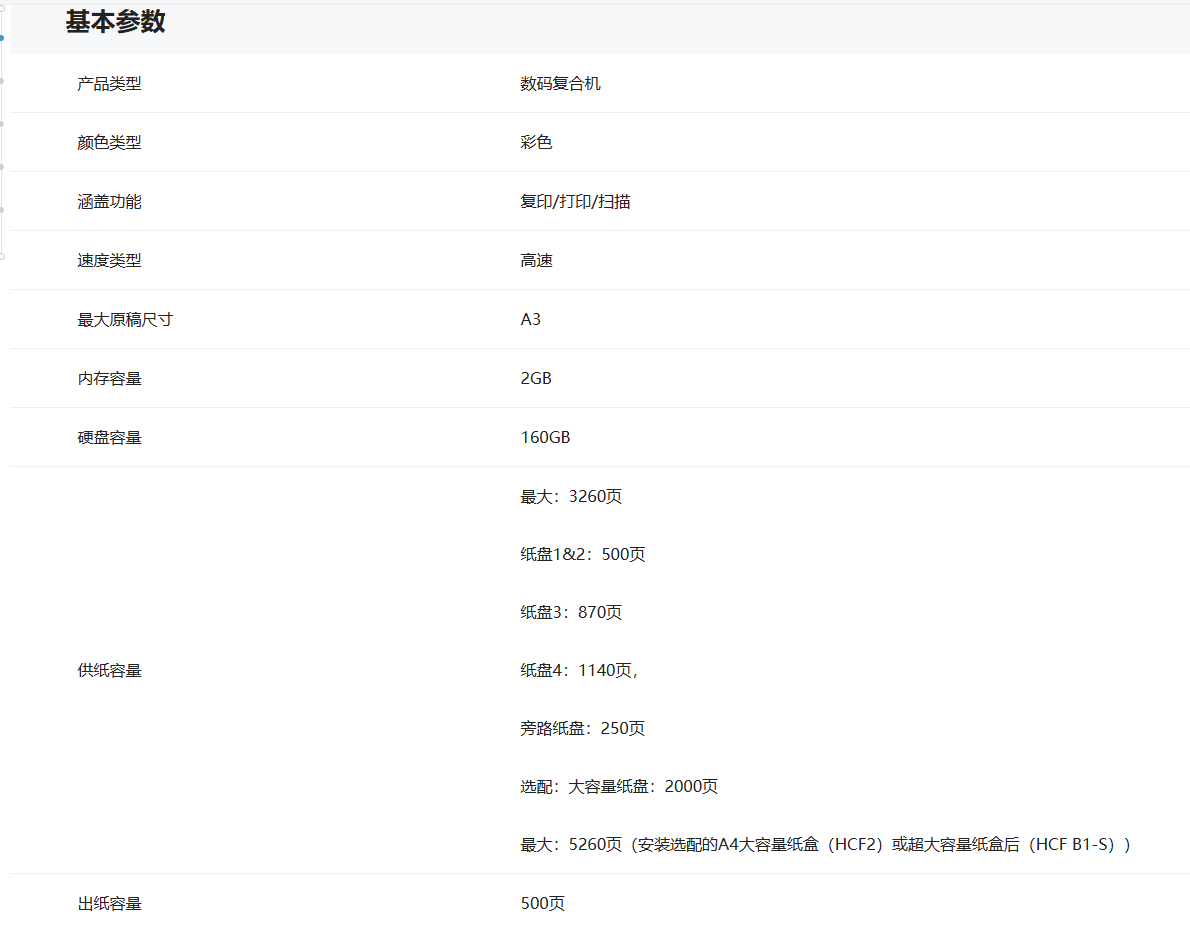The image size is (1190, 930).
Task: Click the second gray navigation dot beside 颜色类型
Action: coord(2,124)
